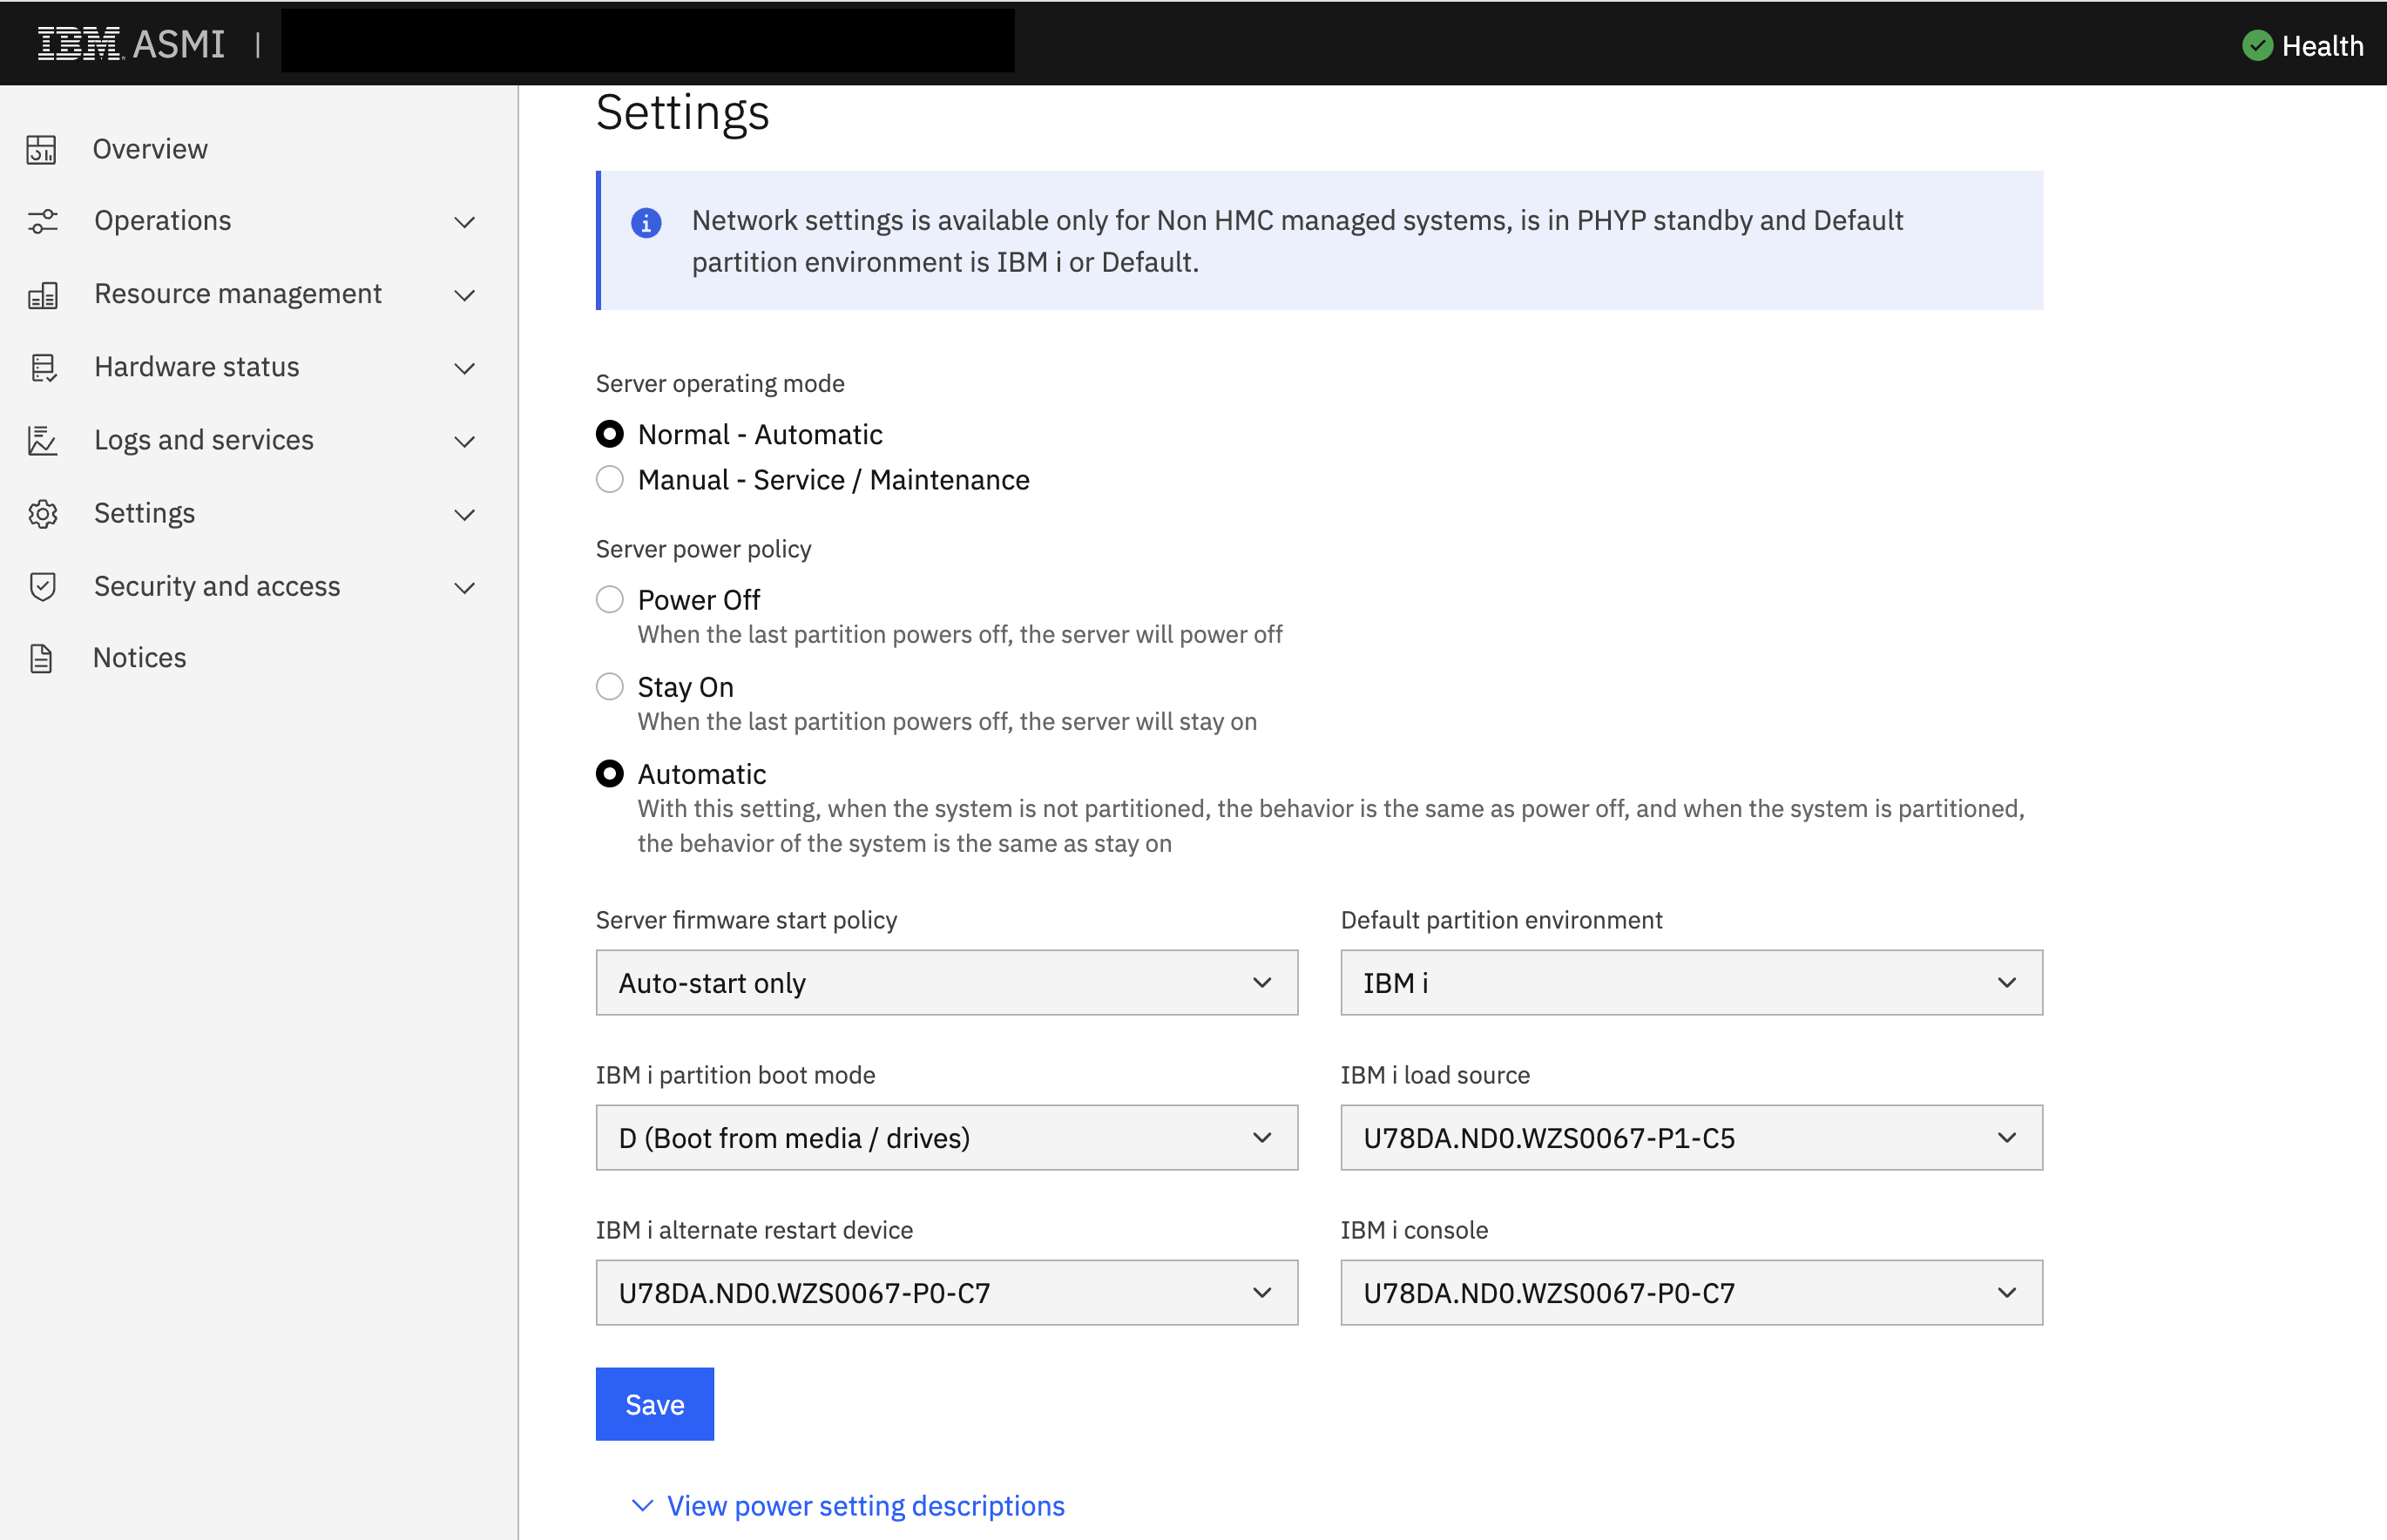
Task: Expand the Operations chevron
Action: (x=465, y=222)
